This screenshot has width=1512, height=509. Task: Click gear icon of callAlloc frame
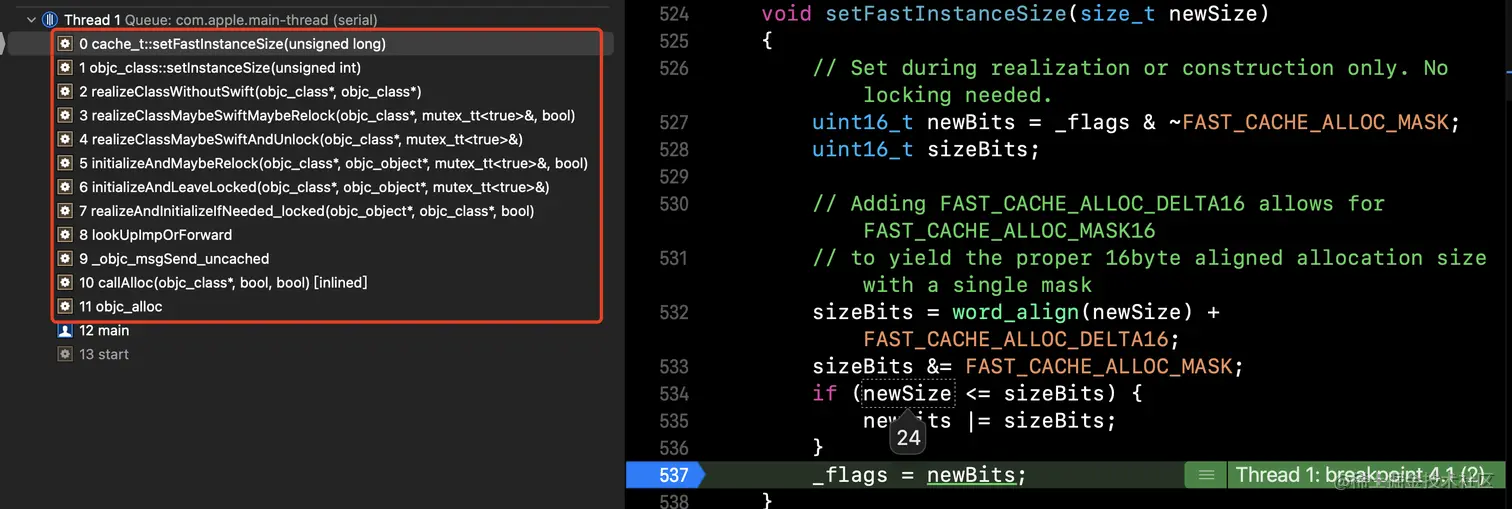pyautogui.click(x=65, y=283)
